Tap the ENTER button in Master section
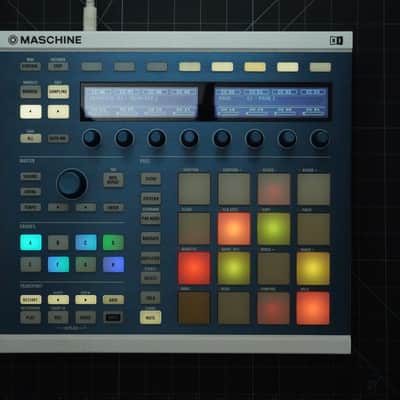 tap(113, 207)
